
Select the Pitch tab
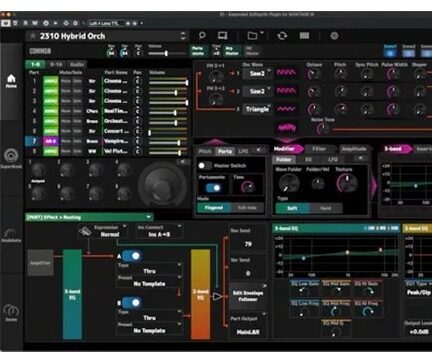[205, 151]
